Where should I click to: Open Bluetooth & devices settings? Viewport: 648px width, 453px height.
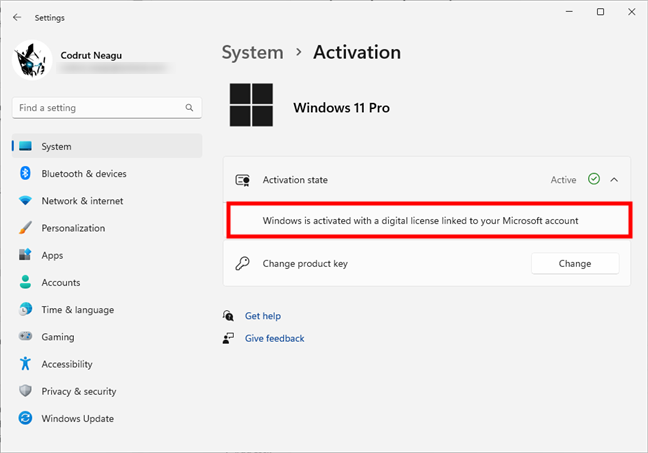coord(84,174)
